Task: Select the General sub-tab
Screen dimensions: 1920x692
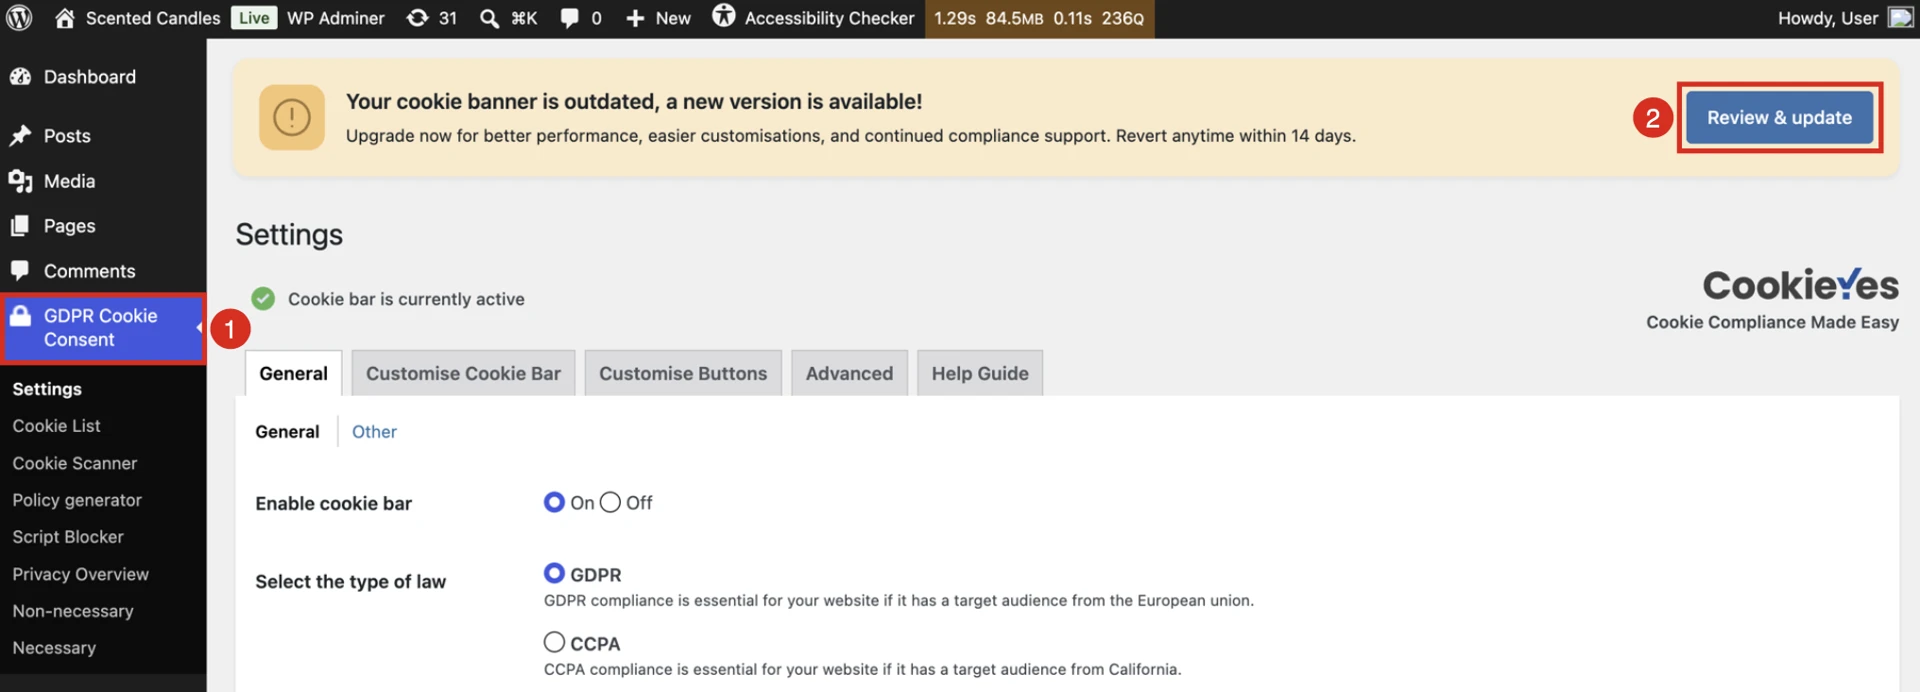Action: [287, 432]
